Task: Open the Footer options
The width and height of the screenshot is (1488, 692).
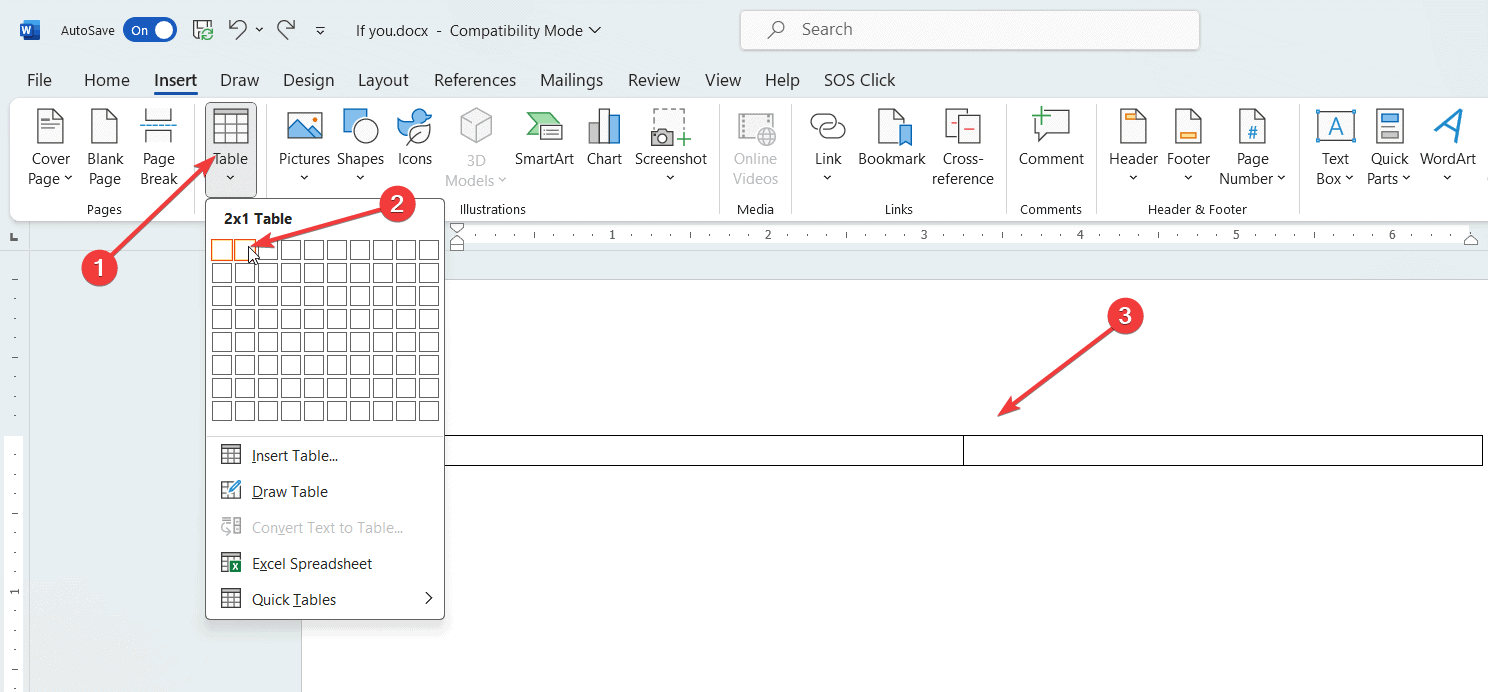Action: (x=1188, y=148)
